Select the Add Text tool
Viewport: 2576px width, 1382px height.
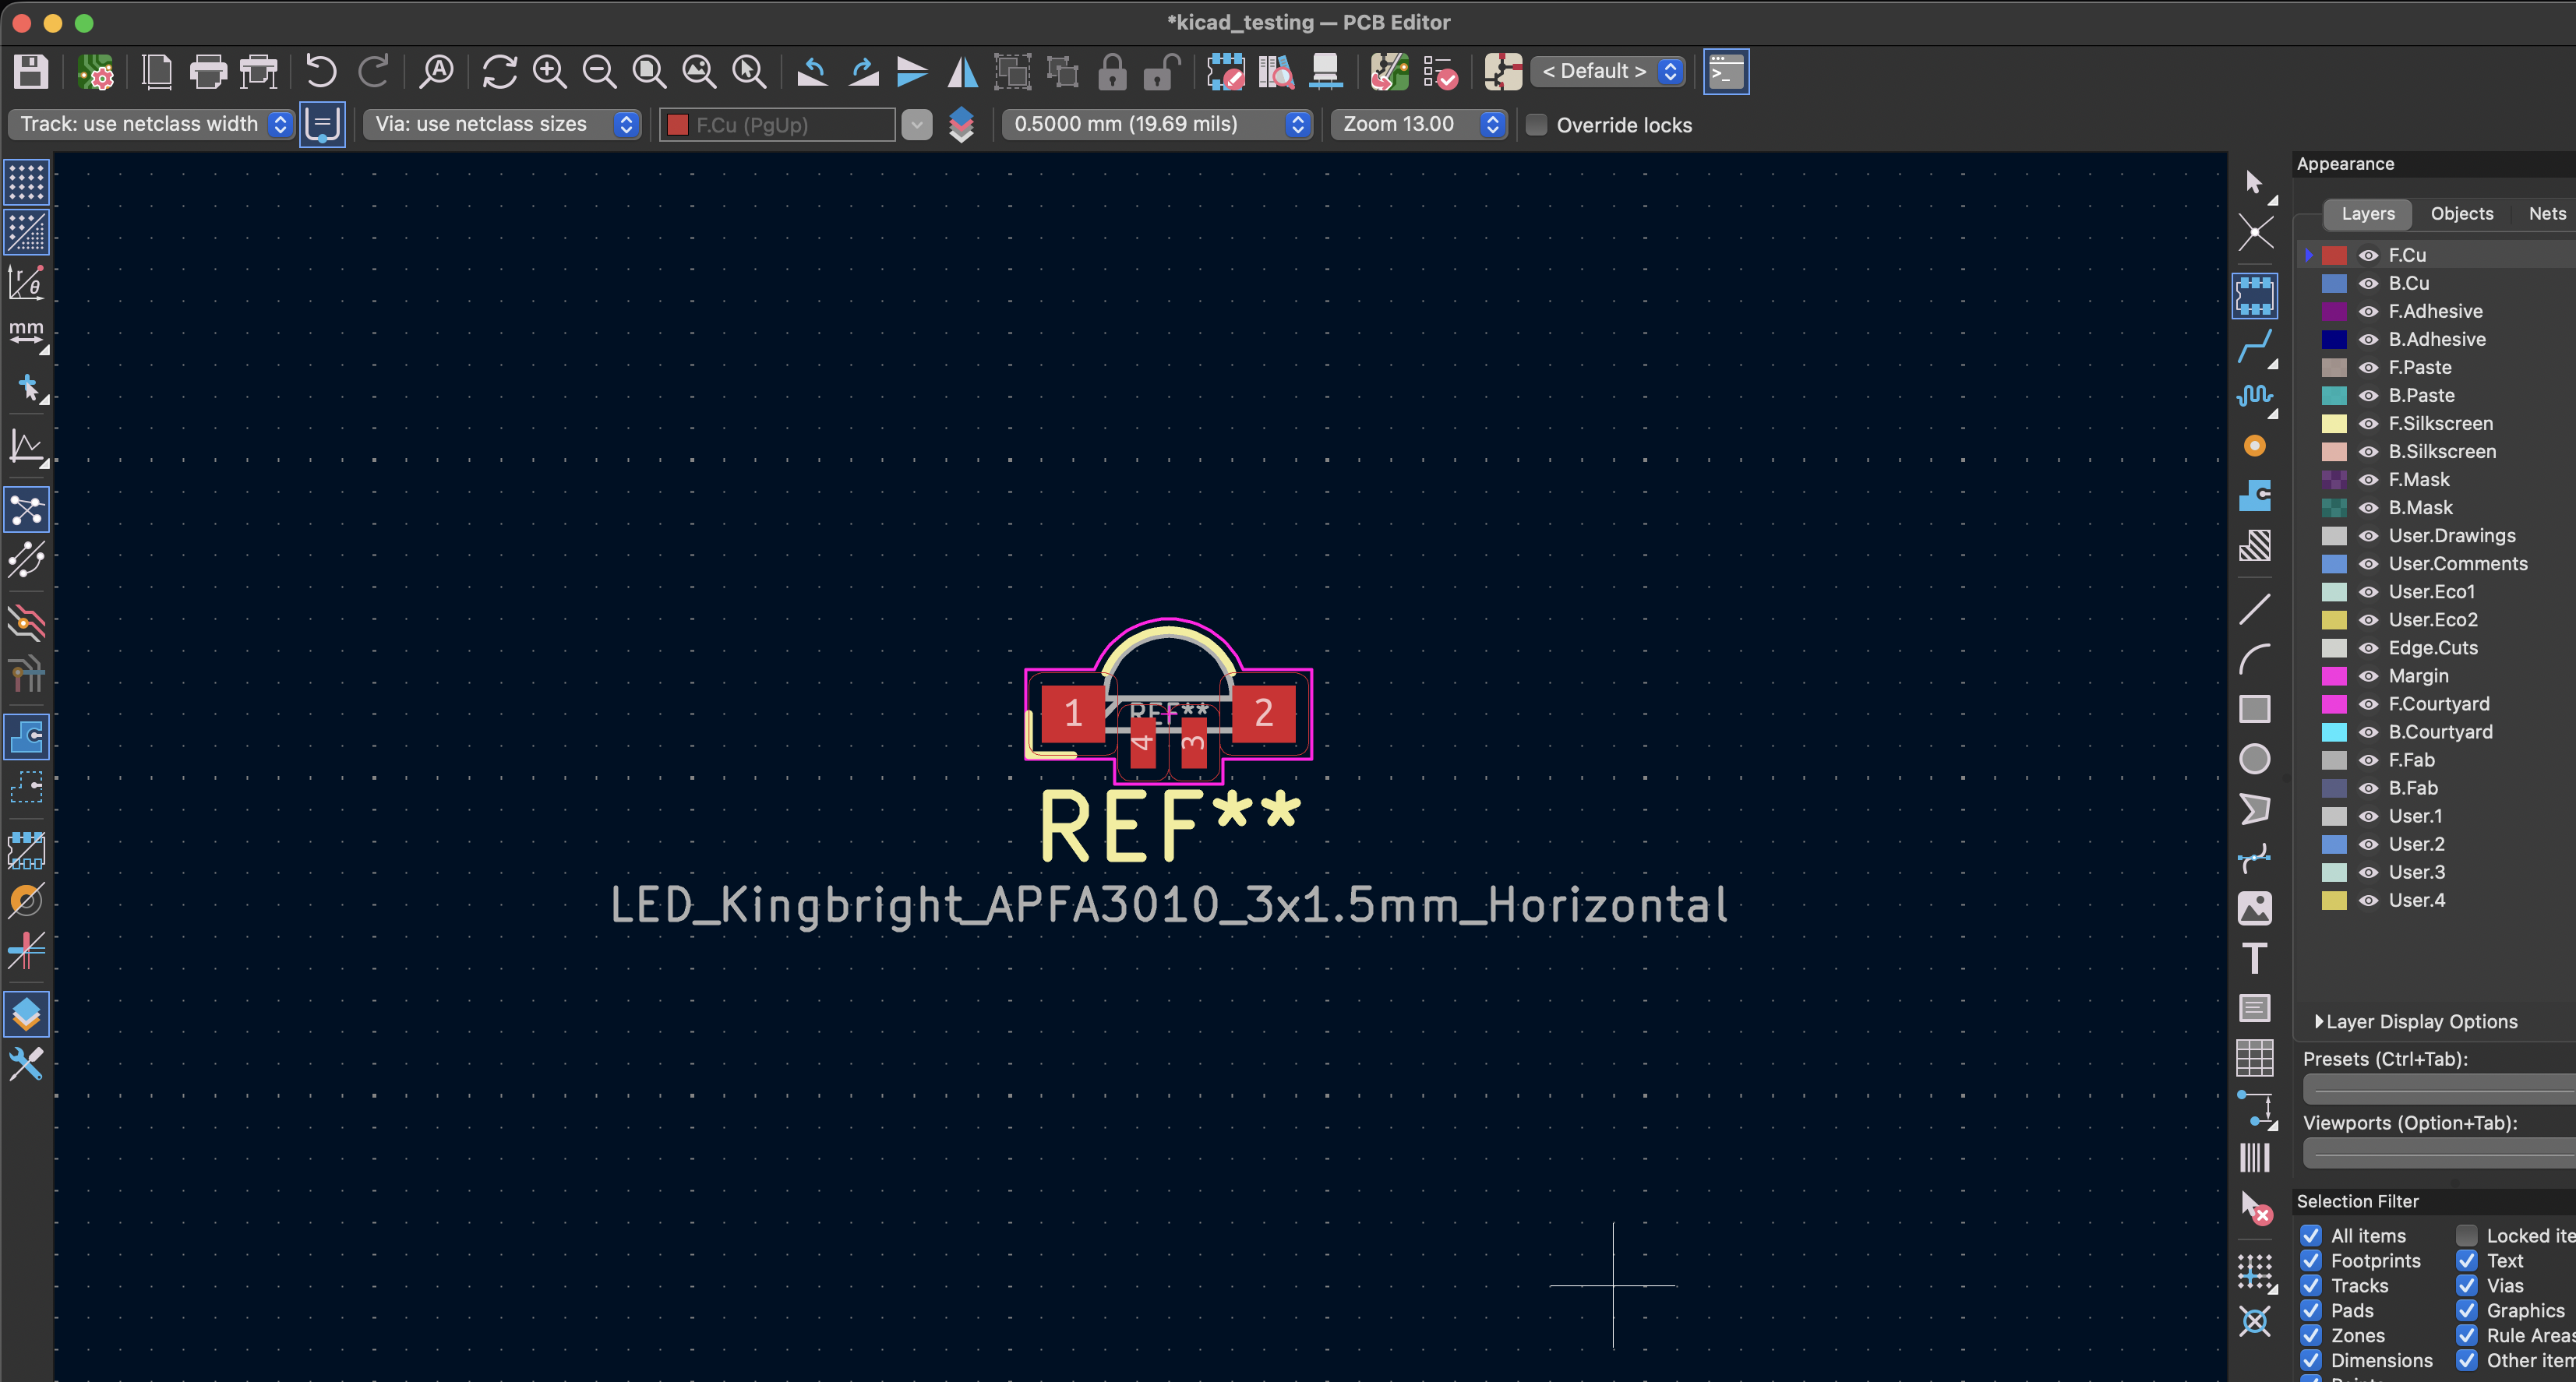coord(2254,958)
